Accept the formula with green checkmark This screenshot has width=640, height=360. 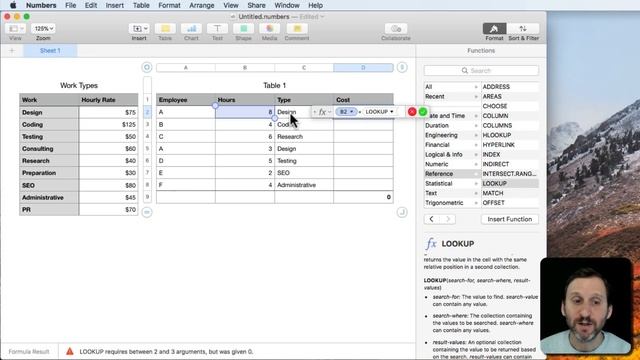(x=423, y=111)
